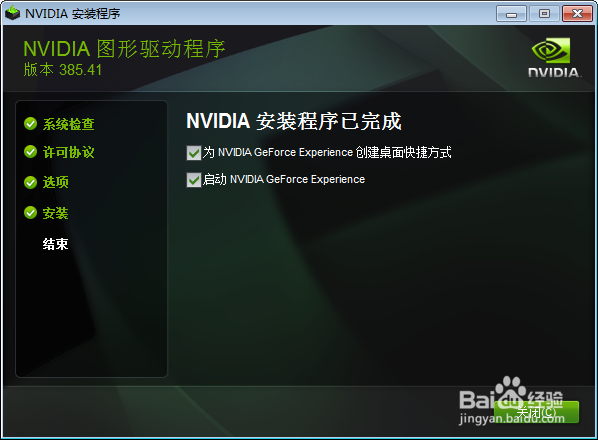This screenshot has width=598, height=440.
Task: Select the 许可协议 step in sidebar
Action: [69, 152]
